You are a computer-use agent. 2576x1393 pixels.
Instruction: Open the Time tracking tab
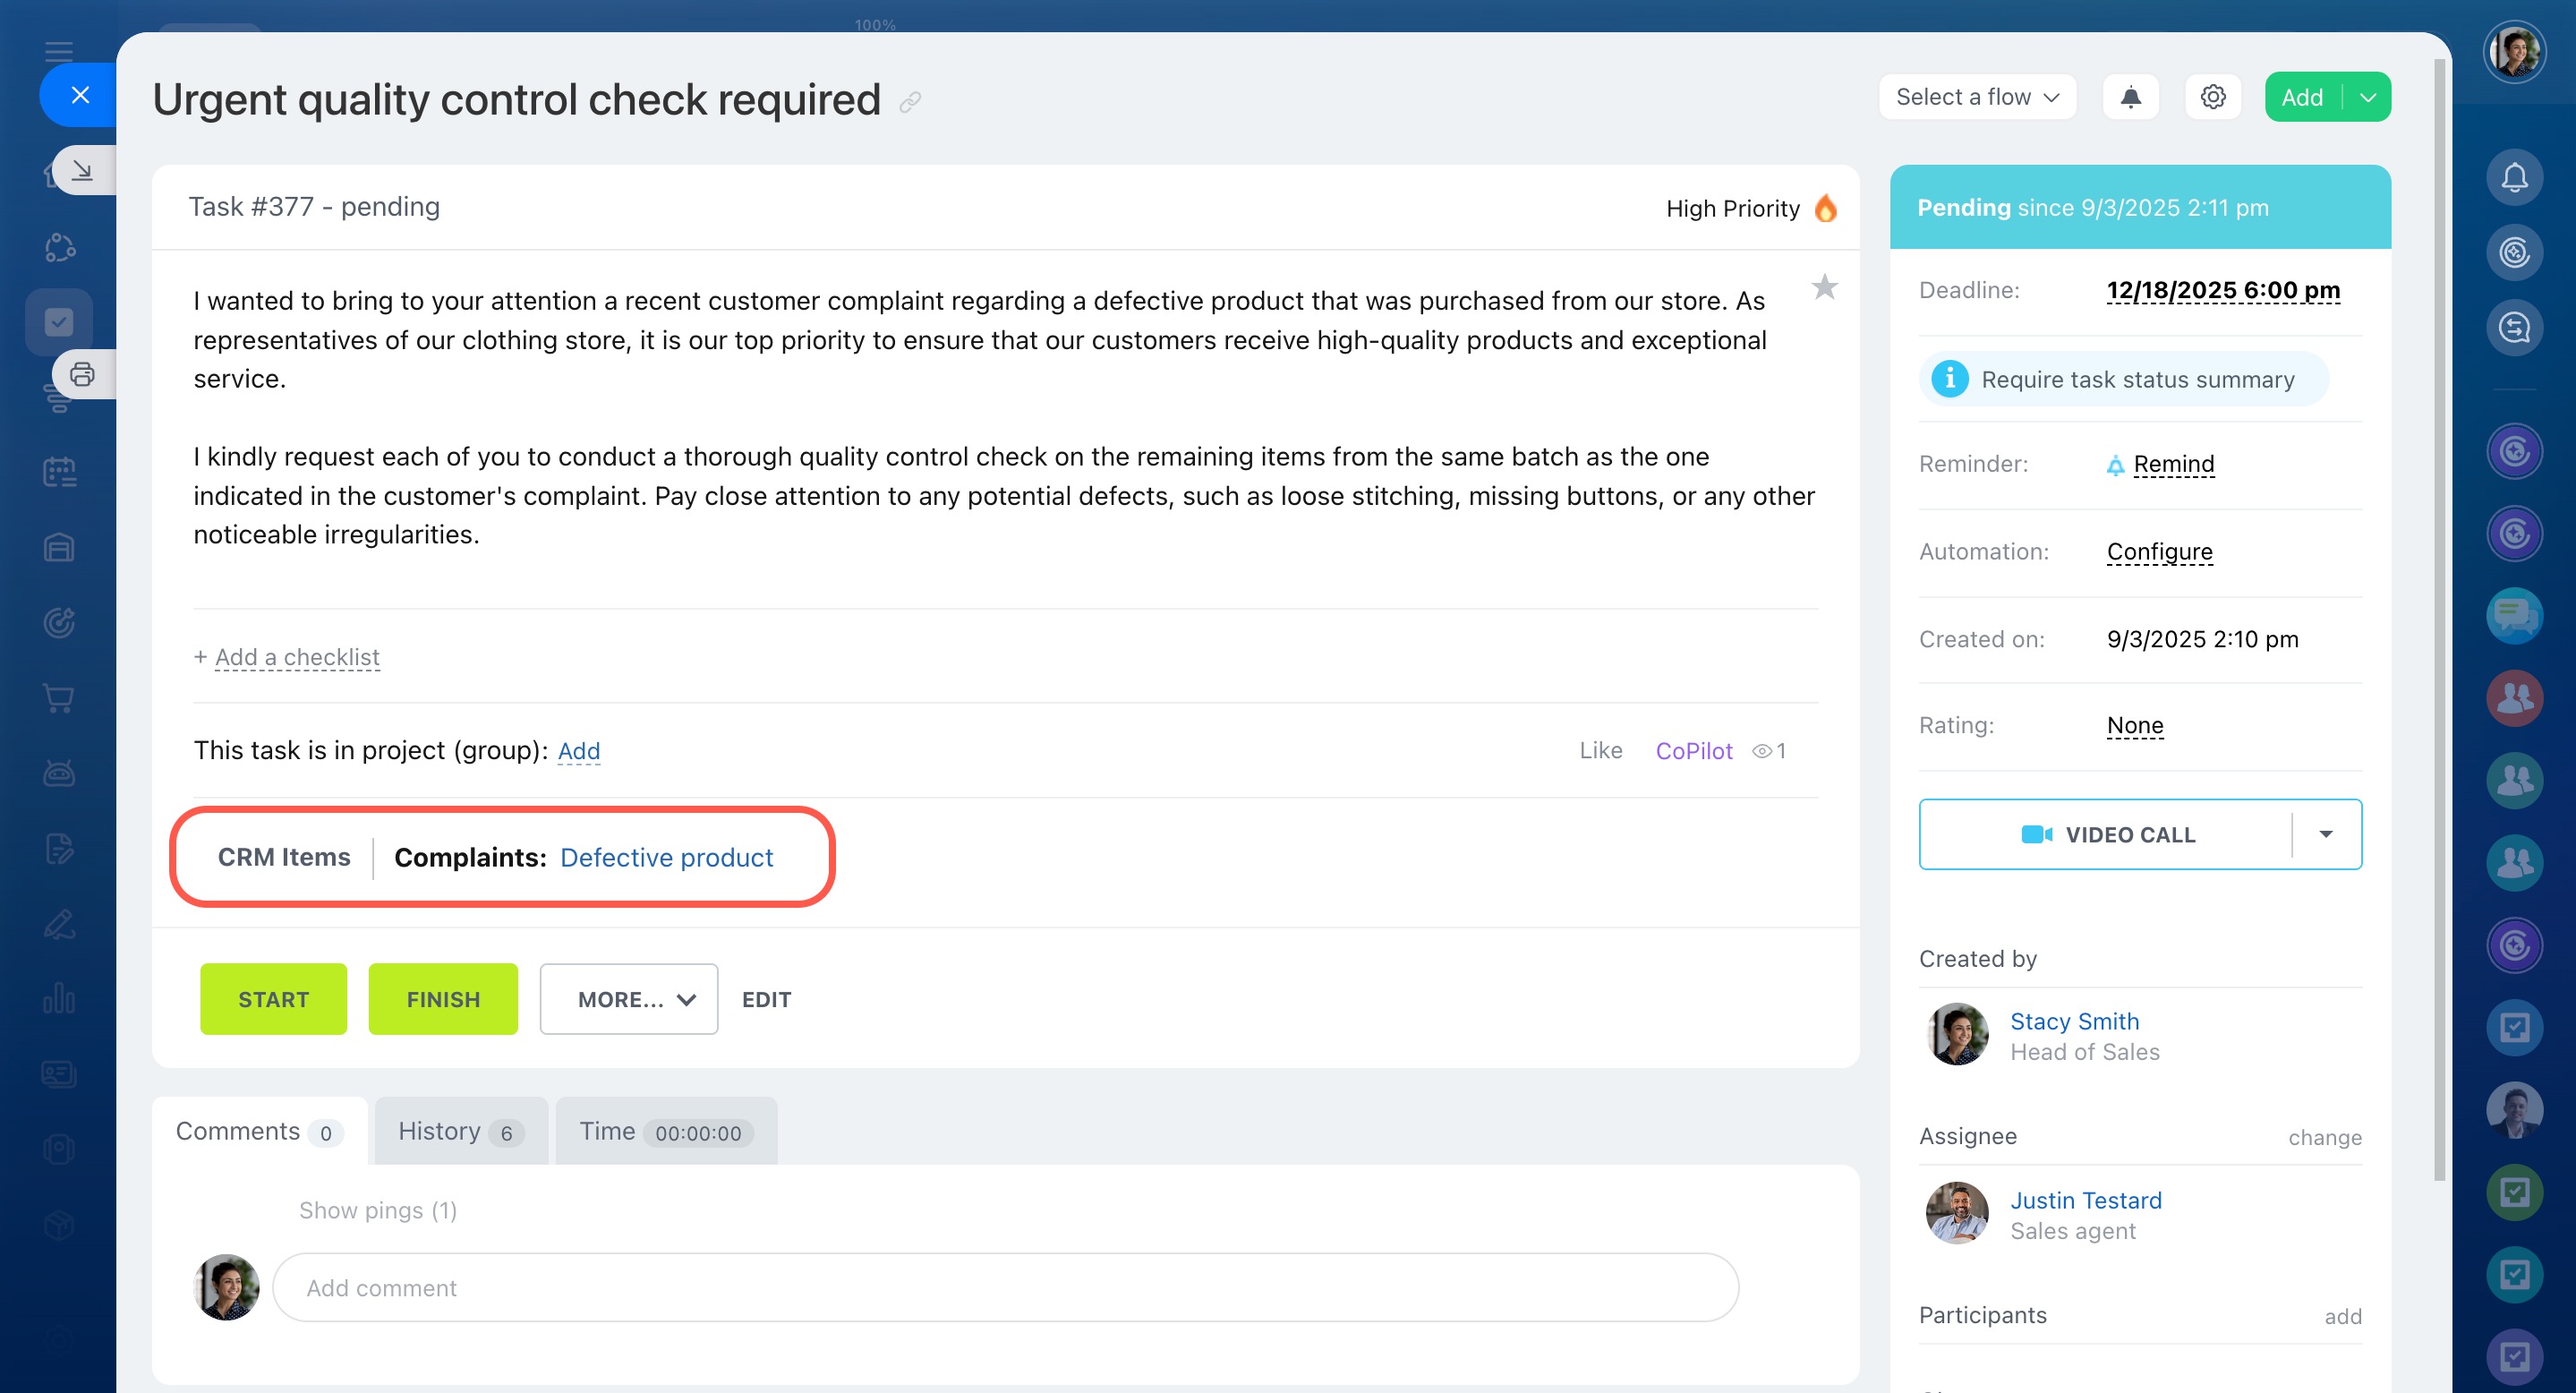(x=665, y=1131)
